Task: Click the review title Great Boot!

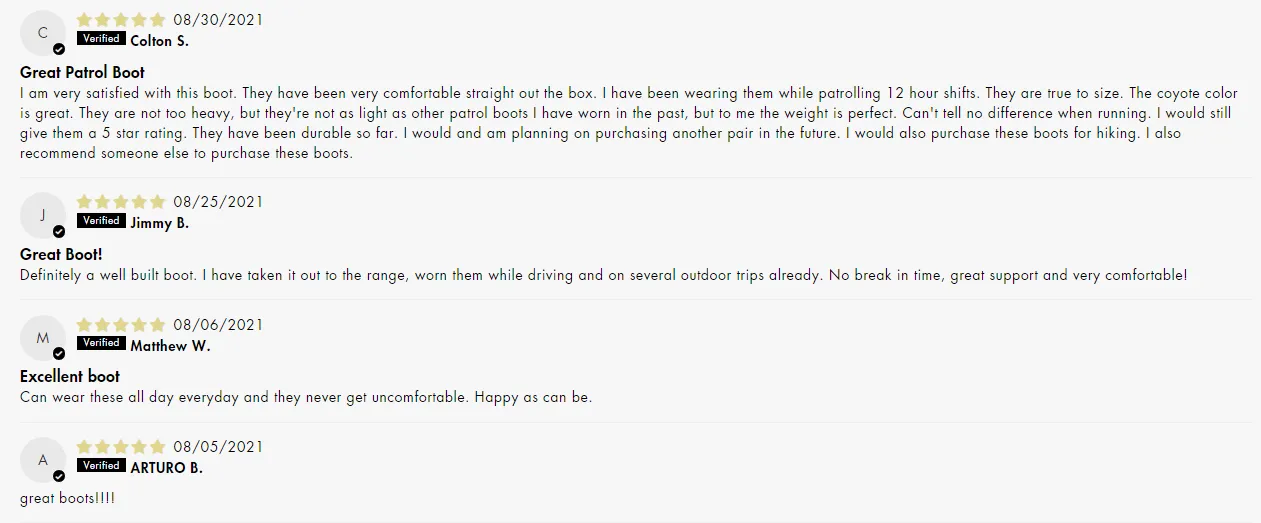Action: pyautogui.click(x=61, y=254)
